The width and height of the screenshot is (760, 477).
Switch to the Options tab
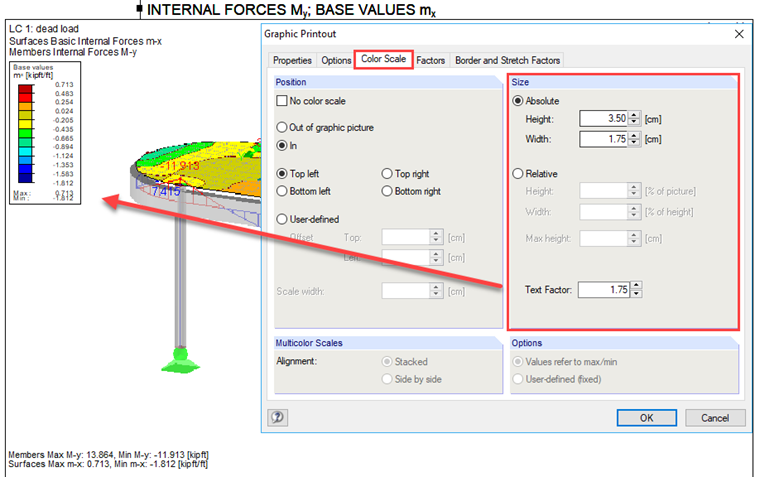coord(336,60)
